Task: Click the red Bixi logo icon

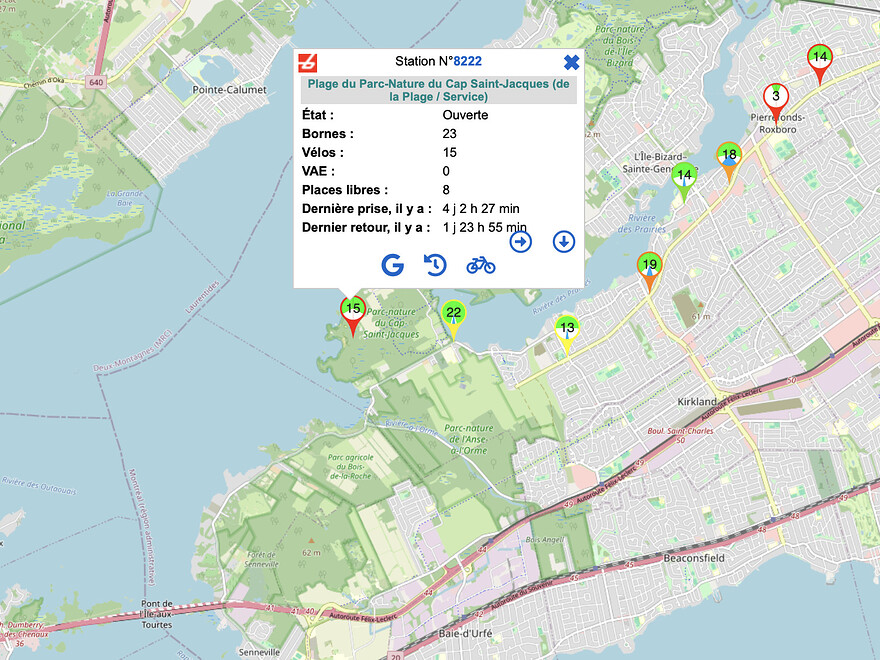Action: (x=308, y=63)
